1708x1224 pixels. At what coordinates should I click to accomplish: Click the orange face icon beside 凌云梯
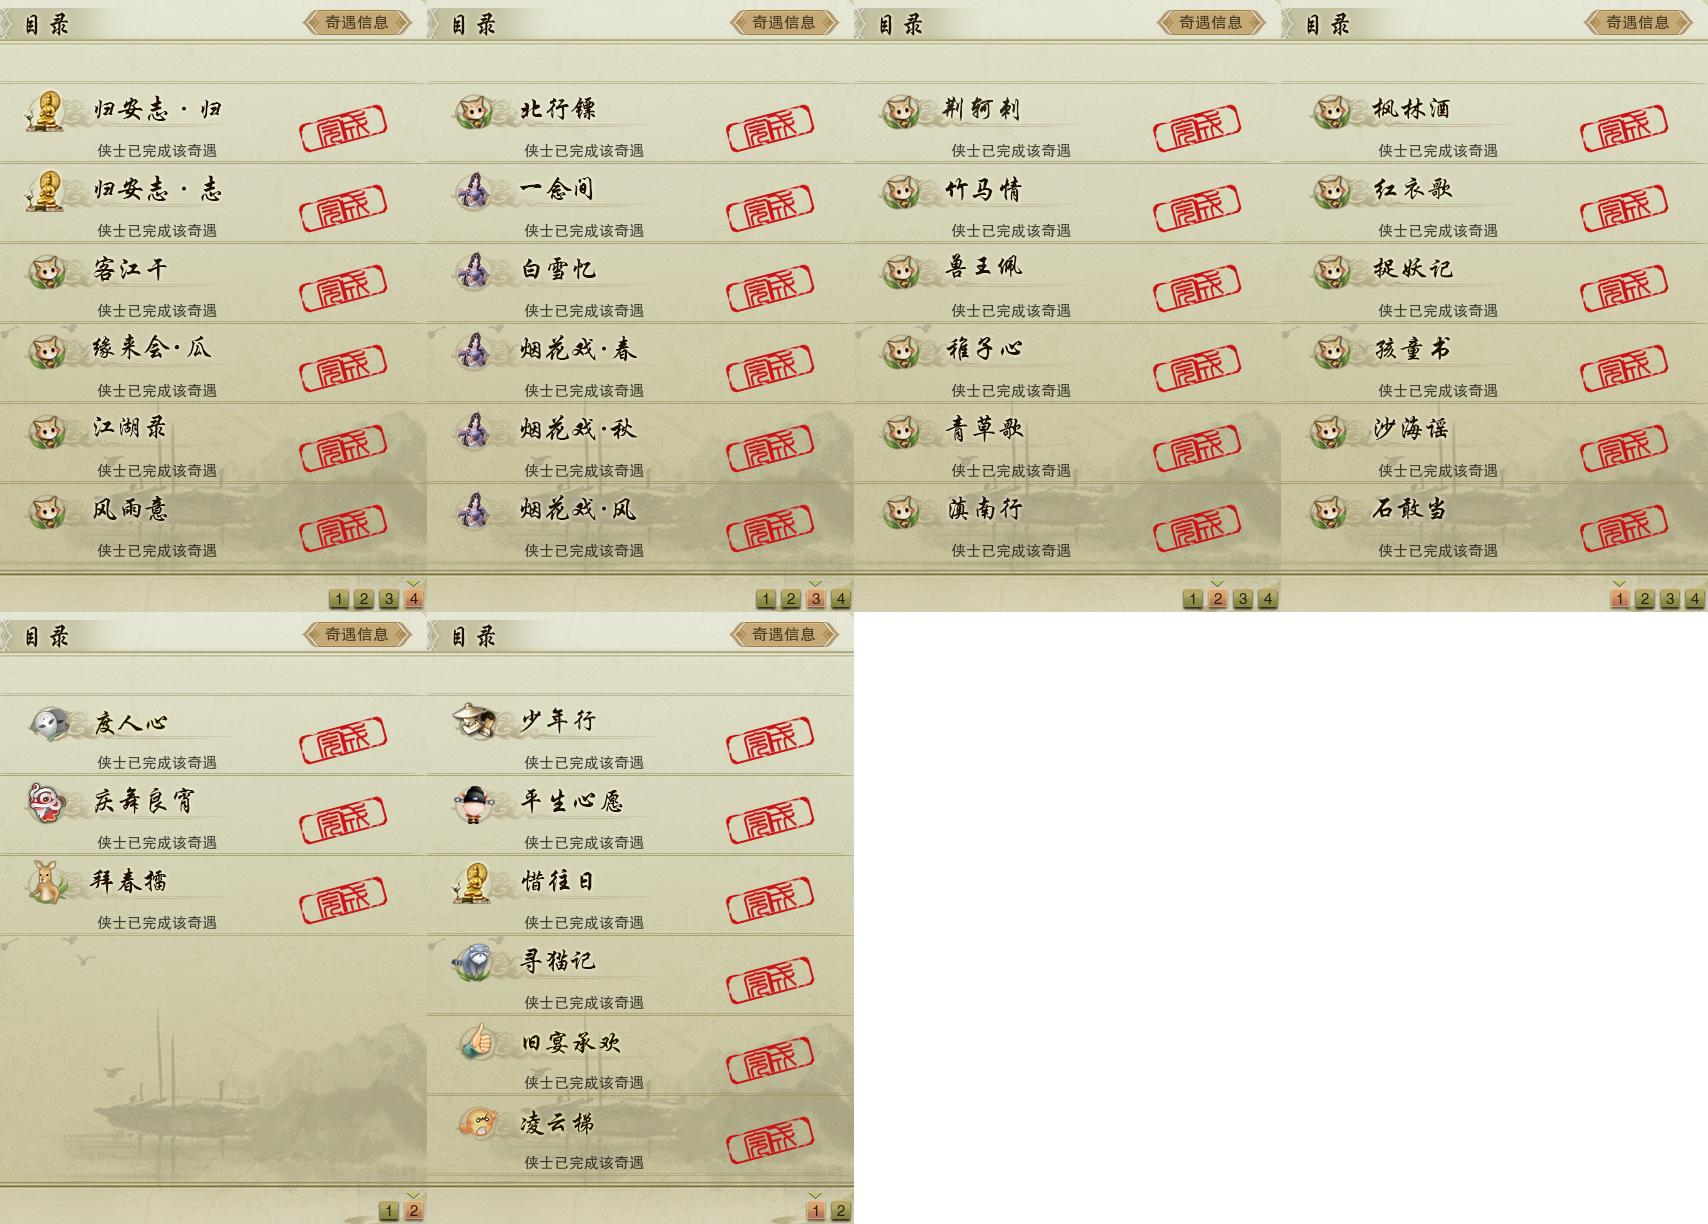pyautogui.click(x=476, y=1123)
